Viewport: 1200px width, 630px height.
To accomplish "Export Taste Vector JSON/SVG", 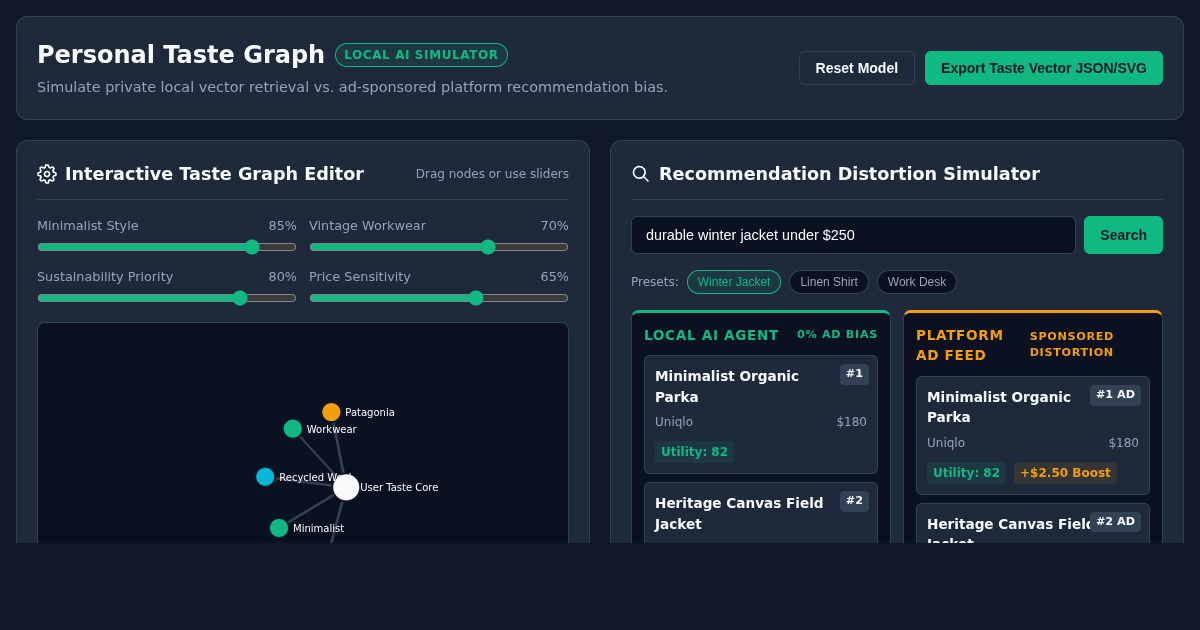I will pos(1044,68).
